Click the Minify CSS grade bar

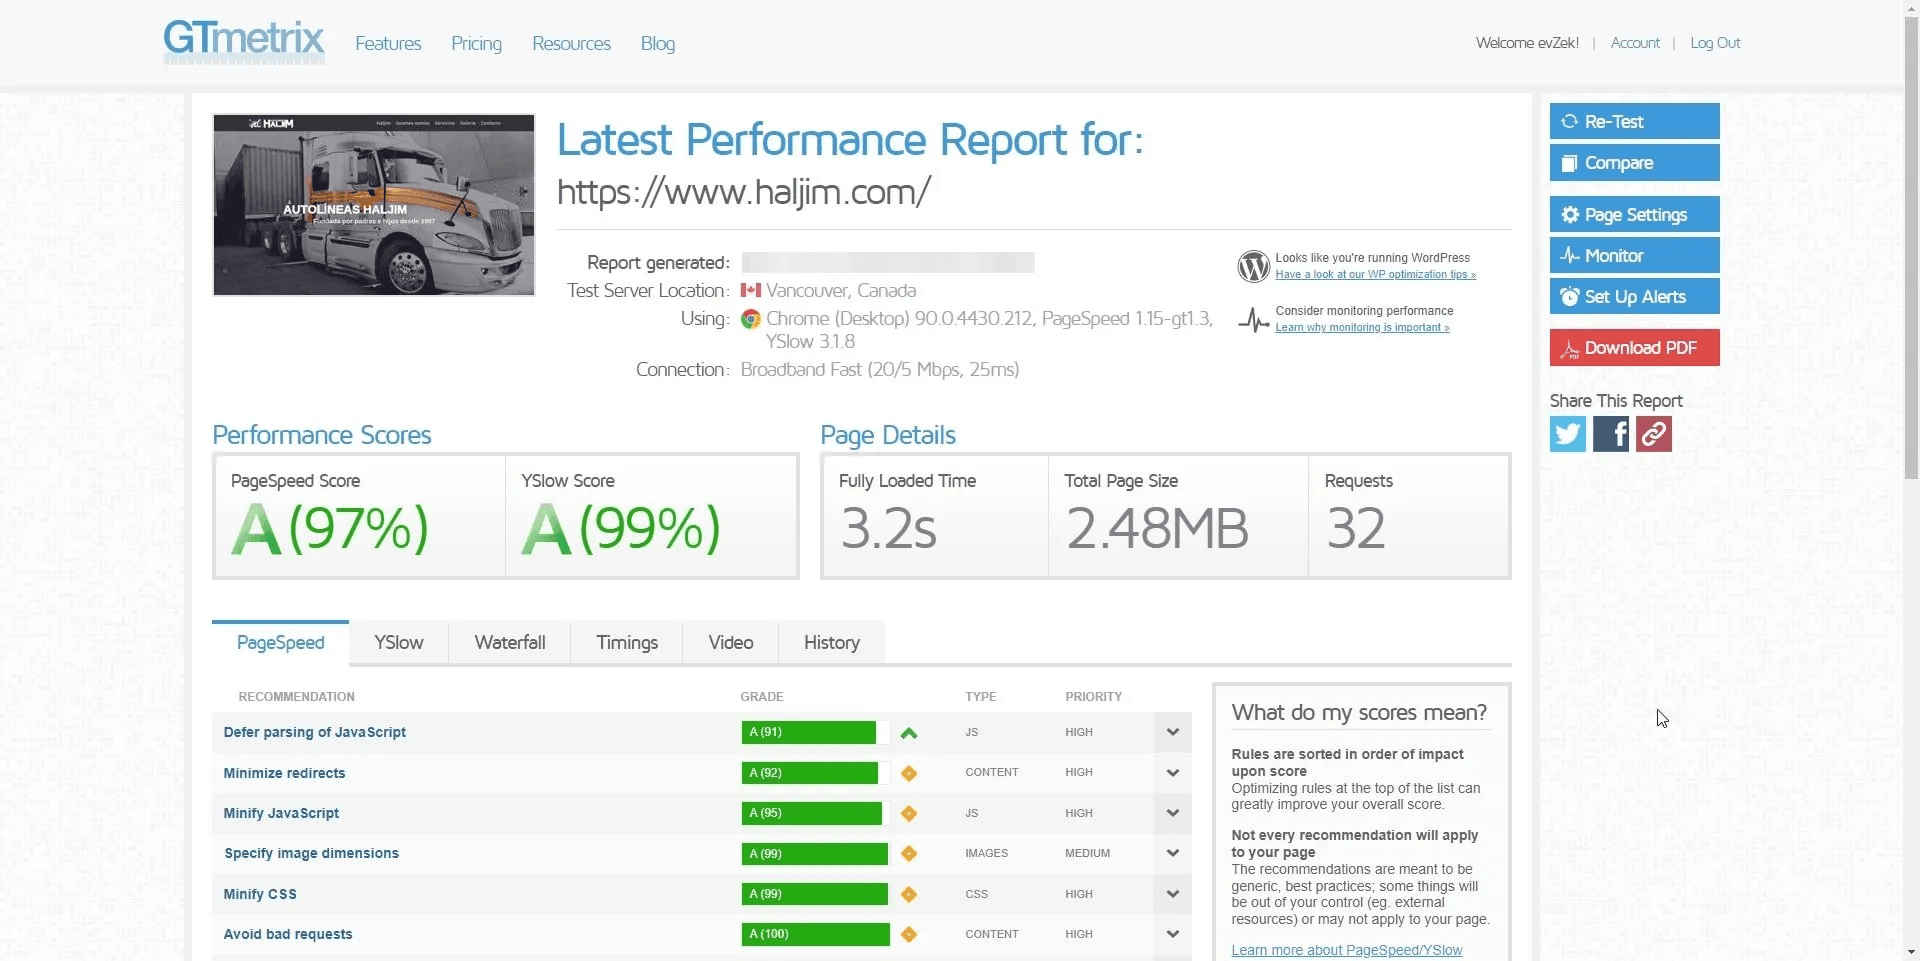tap(814, 894)
